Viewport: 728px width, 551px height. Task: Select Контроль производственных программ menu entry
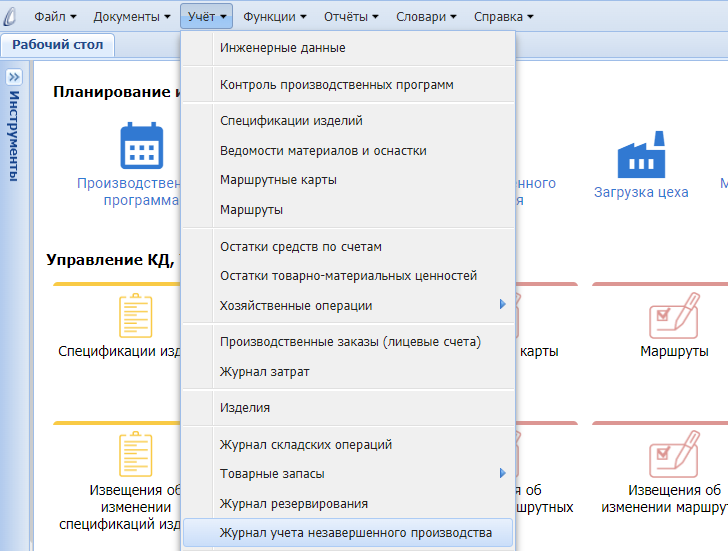pyautogui.click(x=337, y=85)
